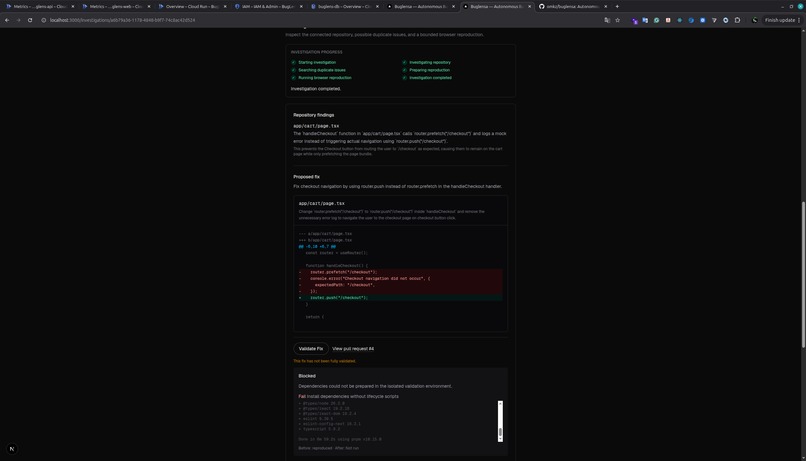Click the removed console.error diff line

(x=400, y=279)
